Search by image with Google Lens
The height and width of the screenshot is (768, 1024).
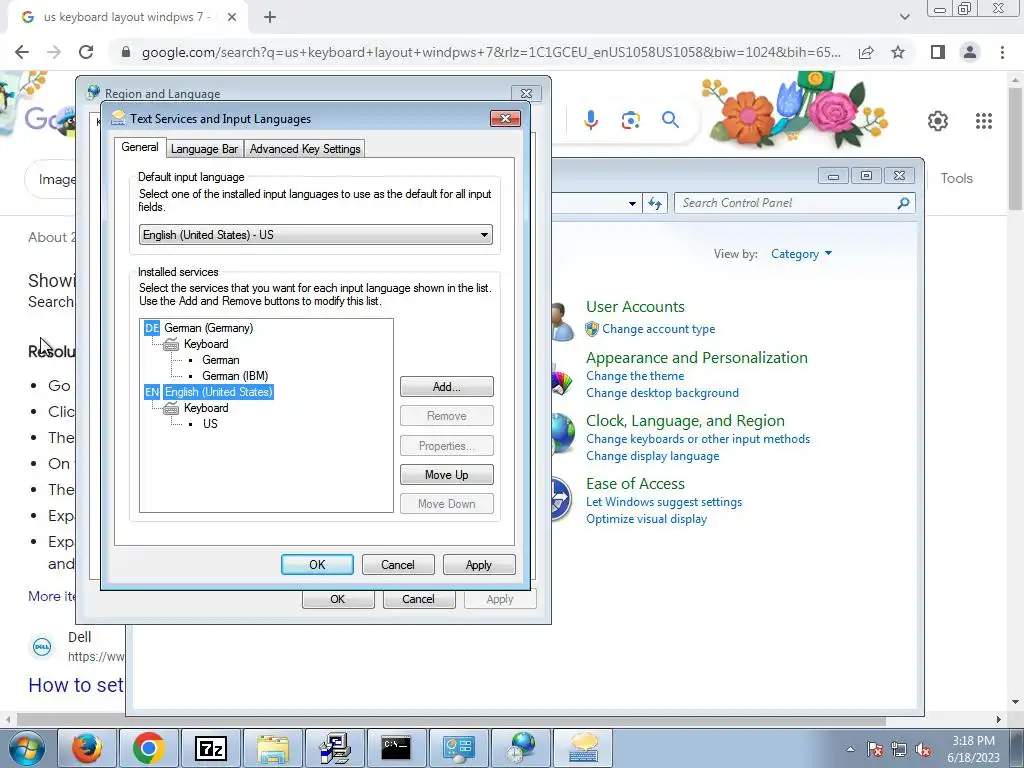pyautogui.click(x=630, y=120)
